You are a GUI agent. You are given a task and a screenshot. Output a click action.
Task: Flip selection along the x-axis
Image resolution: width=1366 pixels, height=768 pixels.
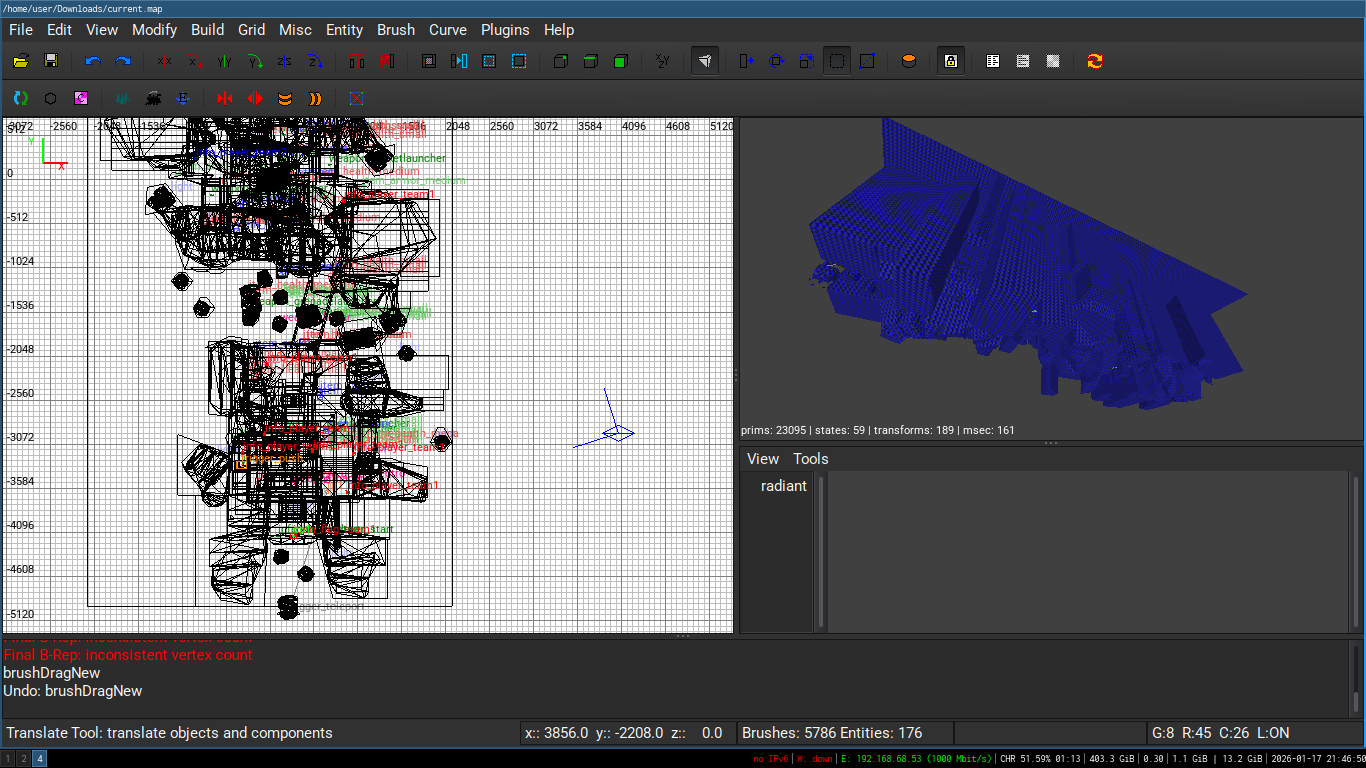[x=164, y=61]
